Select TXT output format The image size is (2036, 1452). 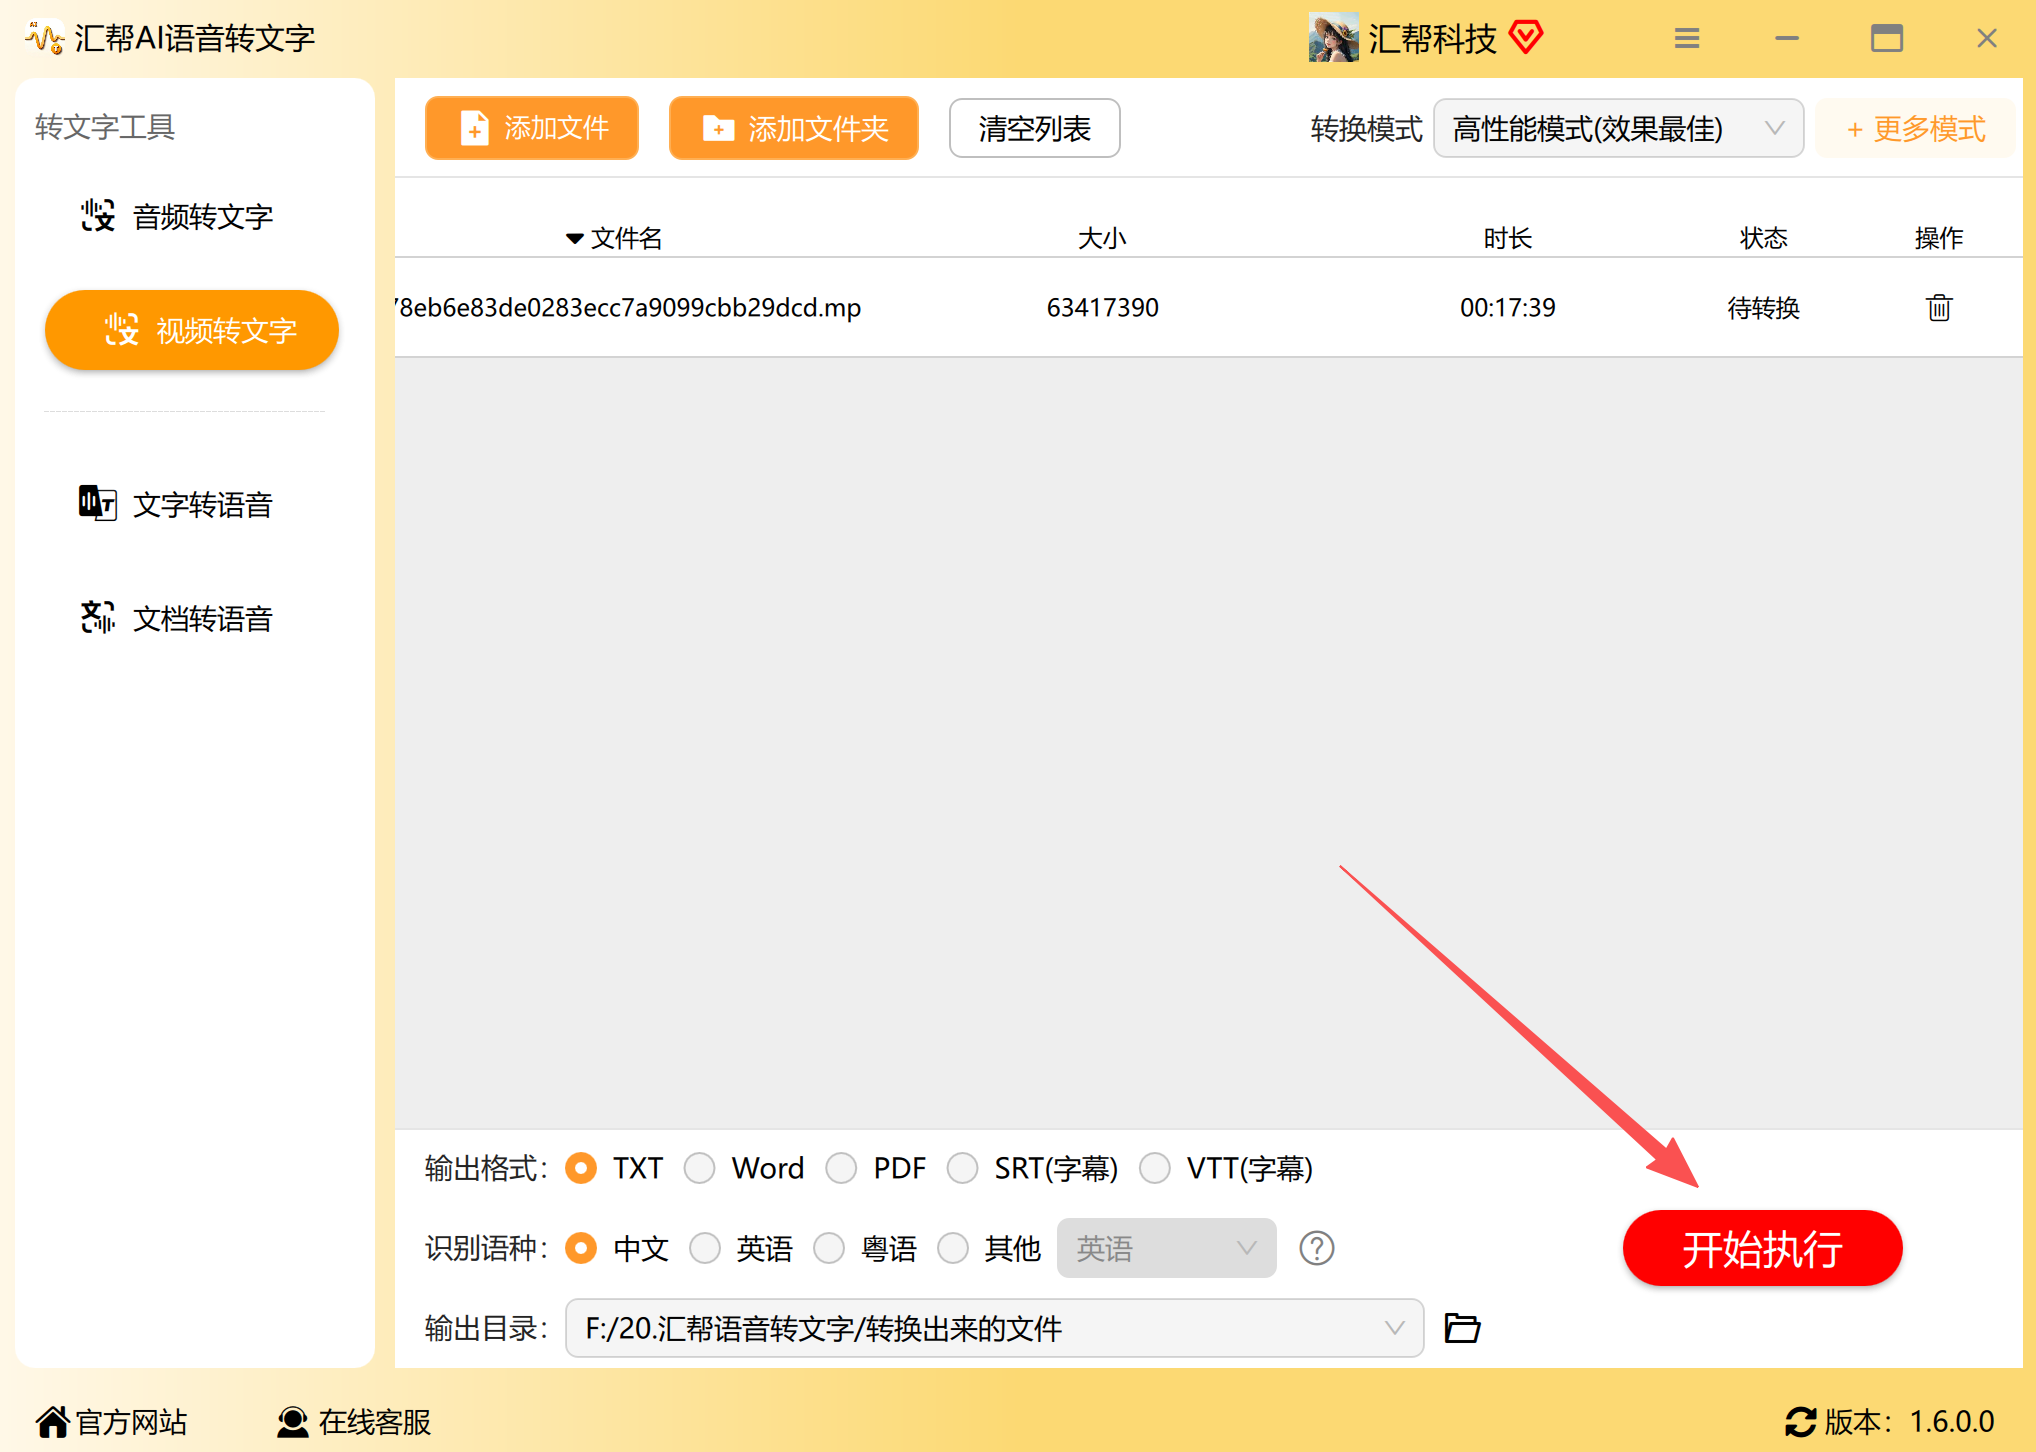point(581,1168)
